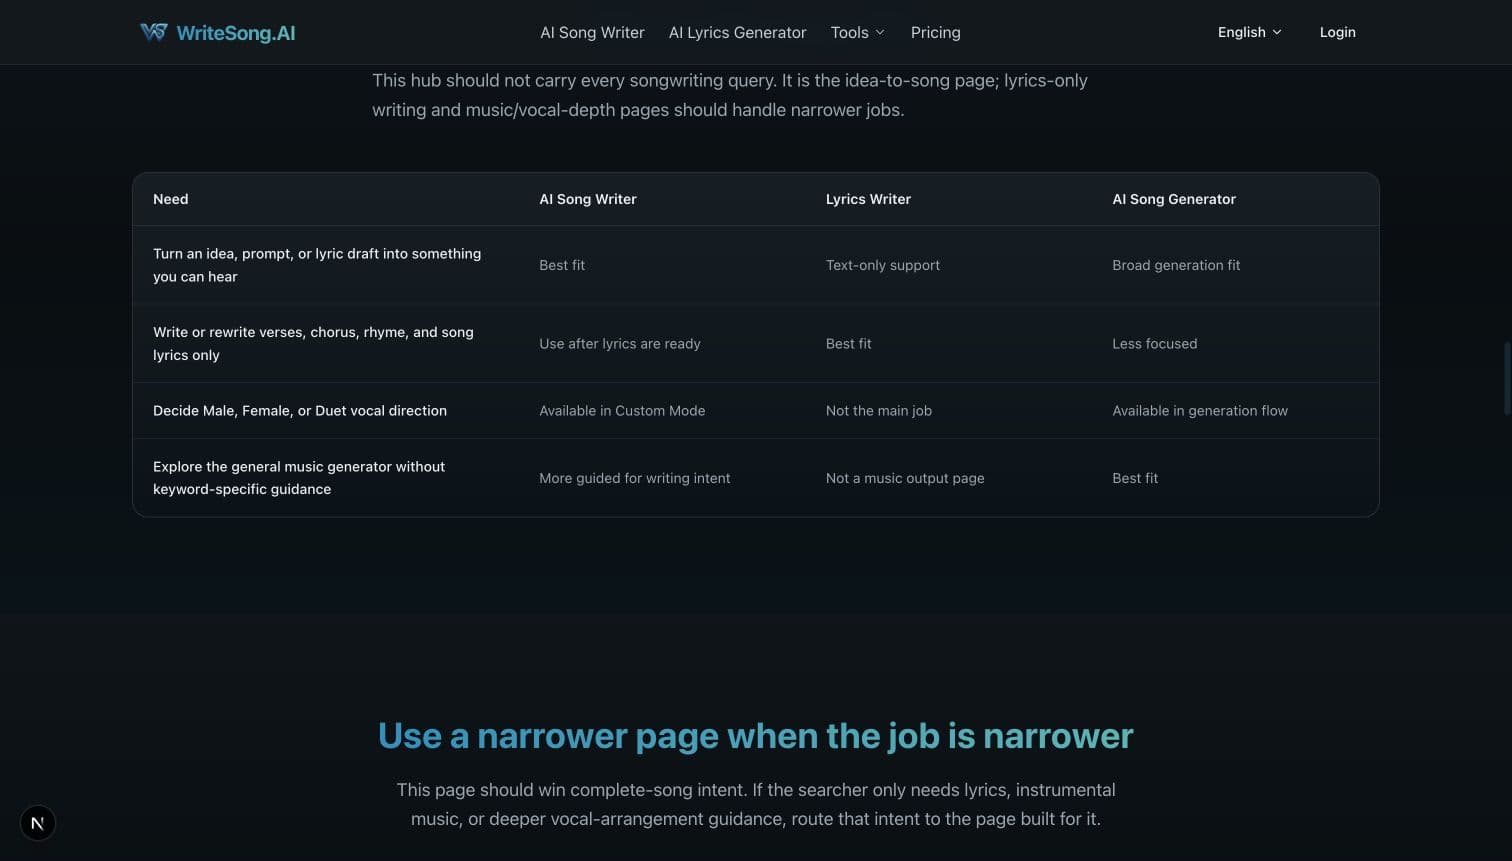1512x861 pixels.
Task: Click the 'Turn an idea, prompt' row label
Action: tap(317, 265)
